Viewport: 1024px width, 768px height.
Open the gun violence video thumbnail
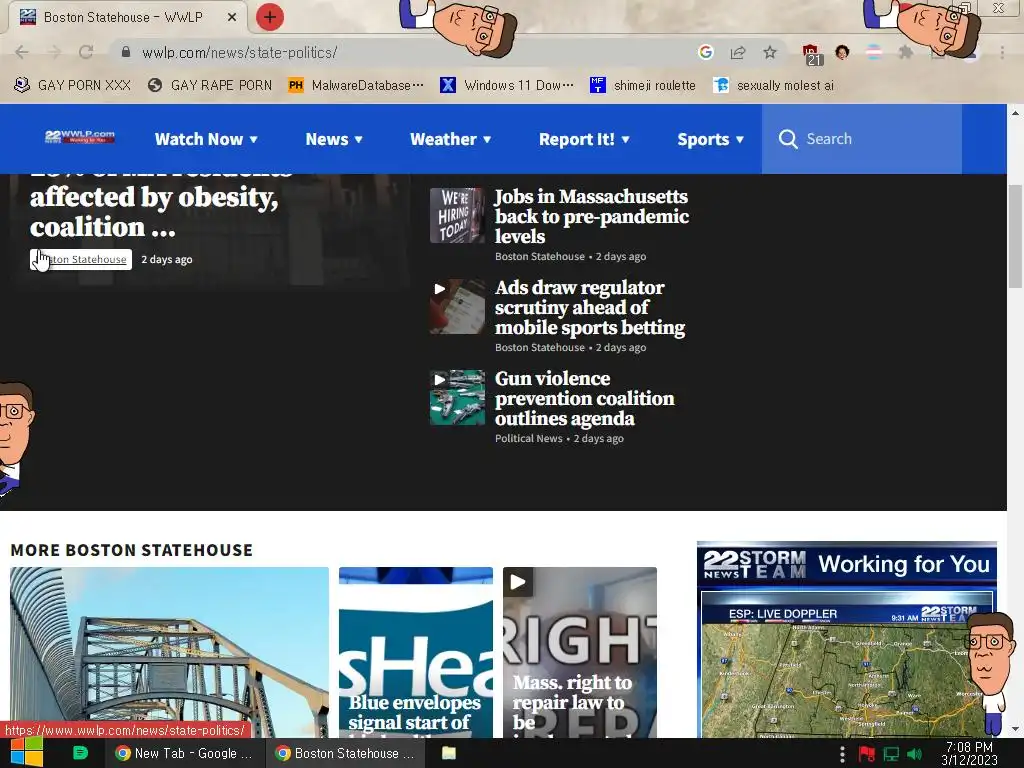point(457,397)
